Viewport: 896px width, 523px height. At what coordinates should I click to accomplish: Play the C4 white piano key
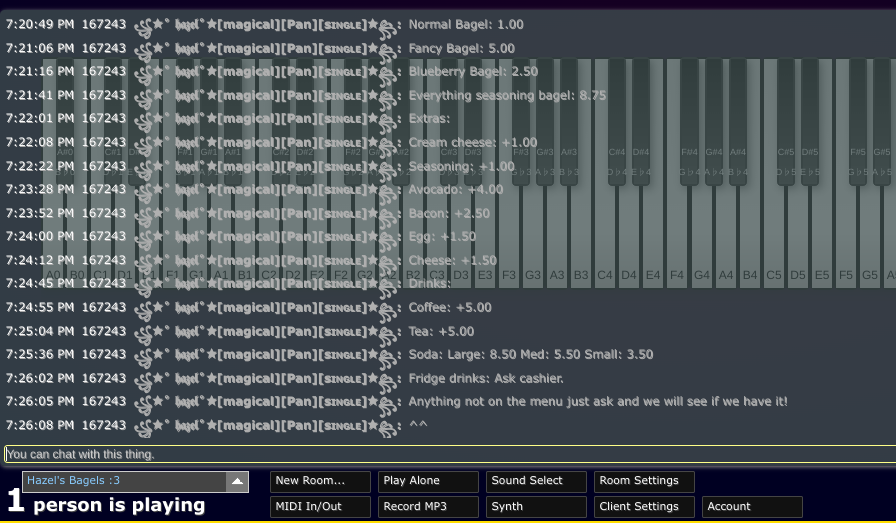(x=604, y=240)
